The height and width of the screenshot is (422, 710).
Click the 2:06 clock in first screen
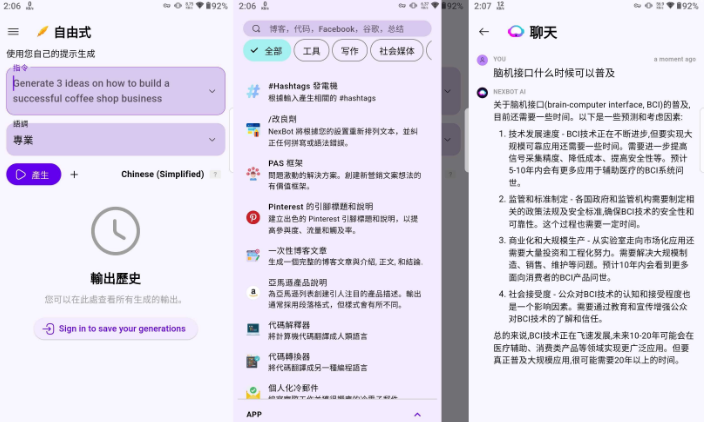click(x=12, y=6)
